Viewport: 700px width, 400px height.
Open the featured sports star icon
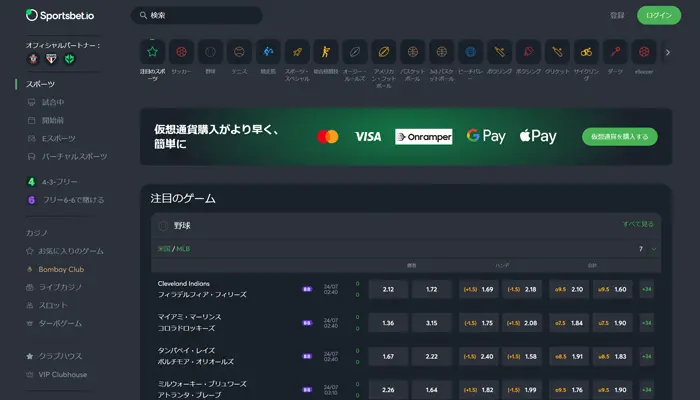(x=152, y=52)
